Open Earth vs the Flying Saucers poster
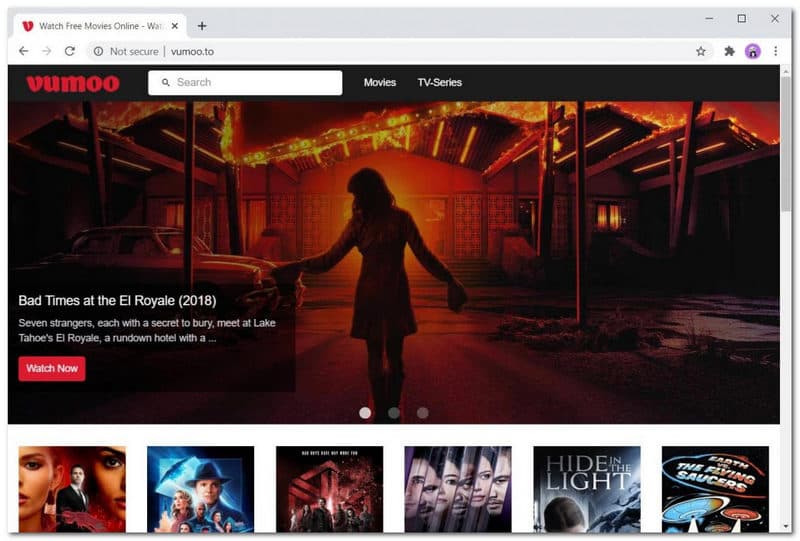 click(x=715, y=489)
